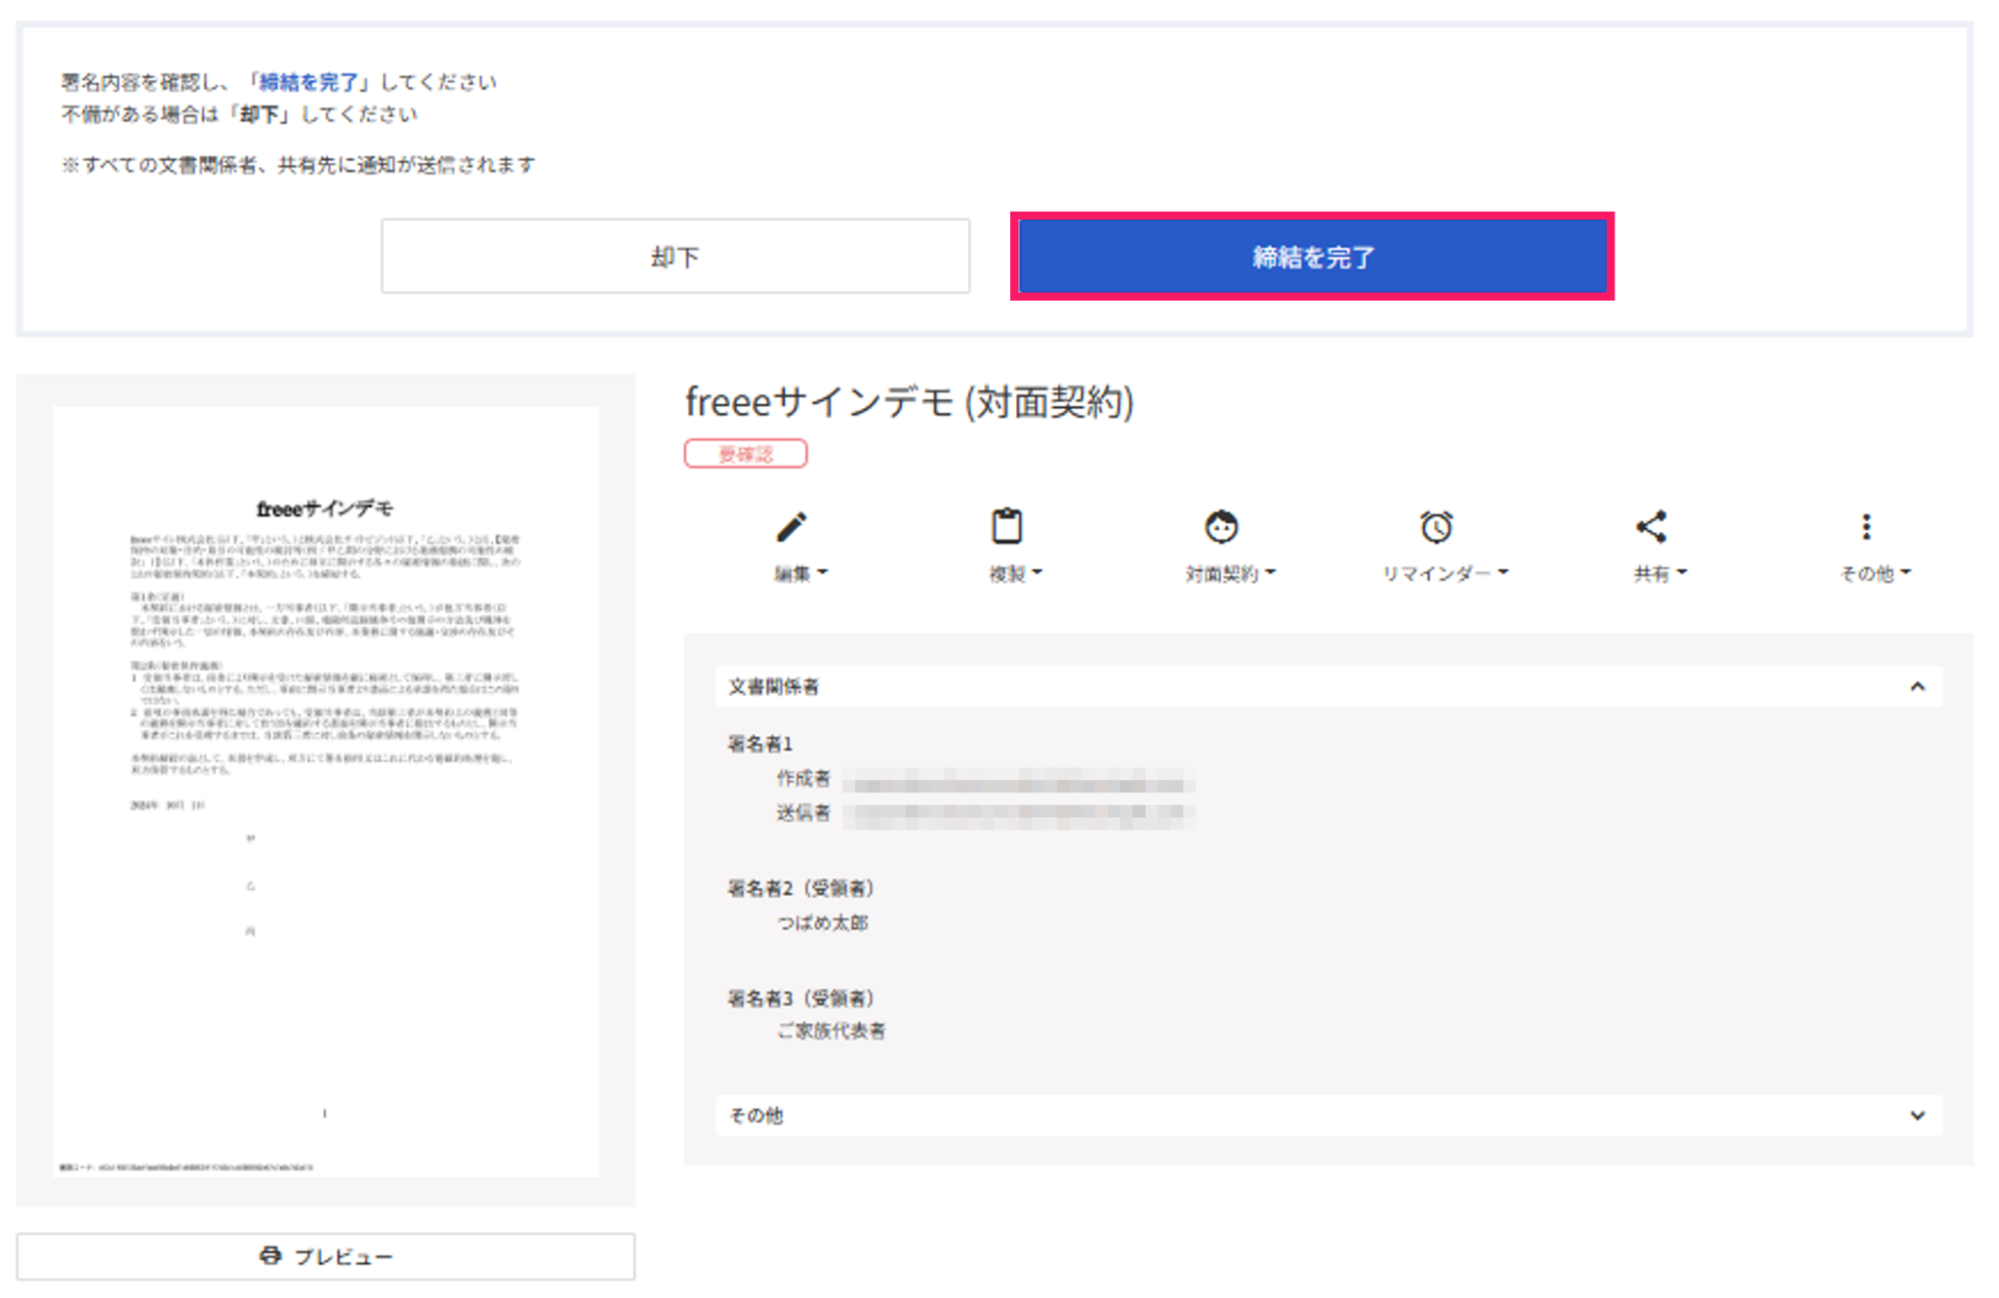Click the document page thumbnail
The height and width of the screenshot is (1298, 1999).
(326, 790)
